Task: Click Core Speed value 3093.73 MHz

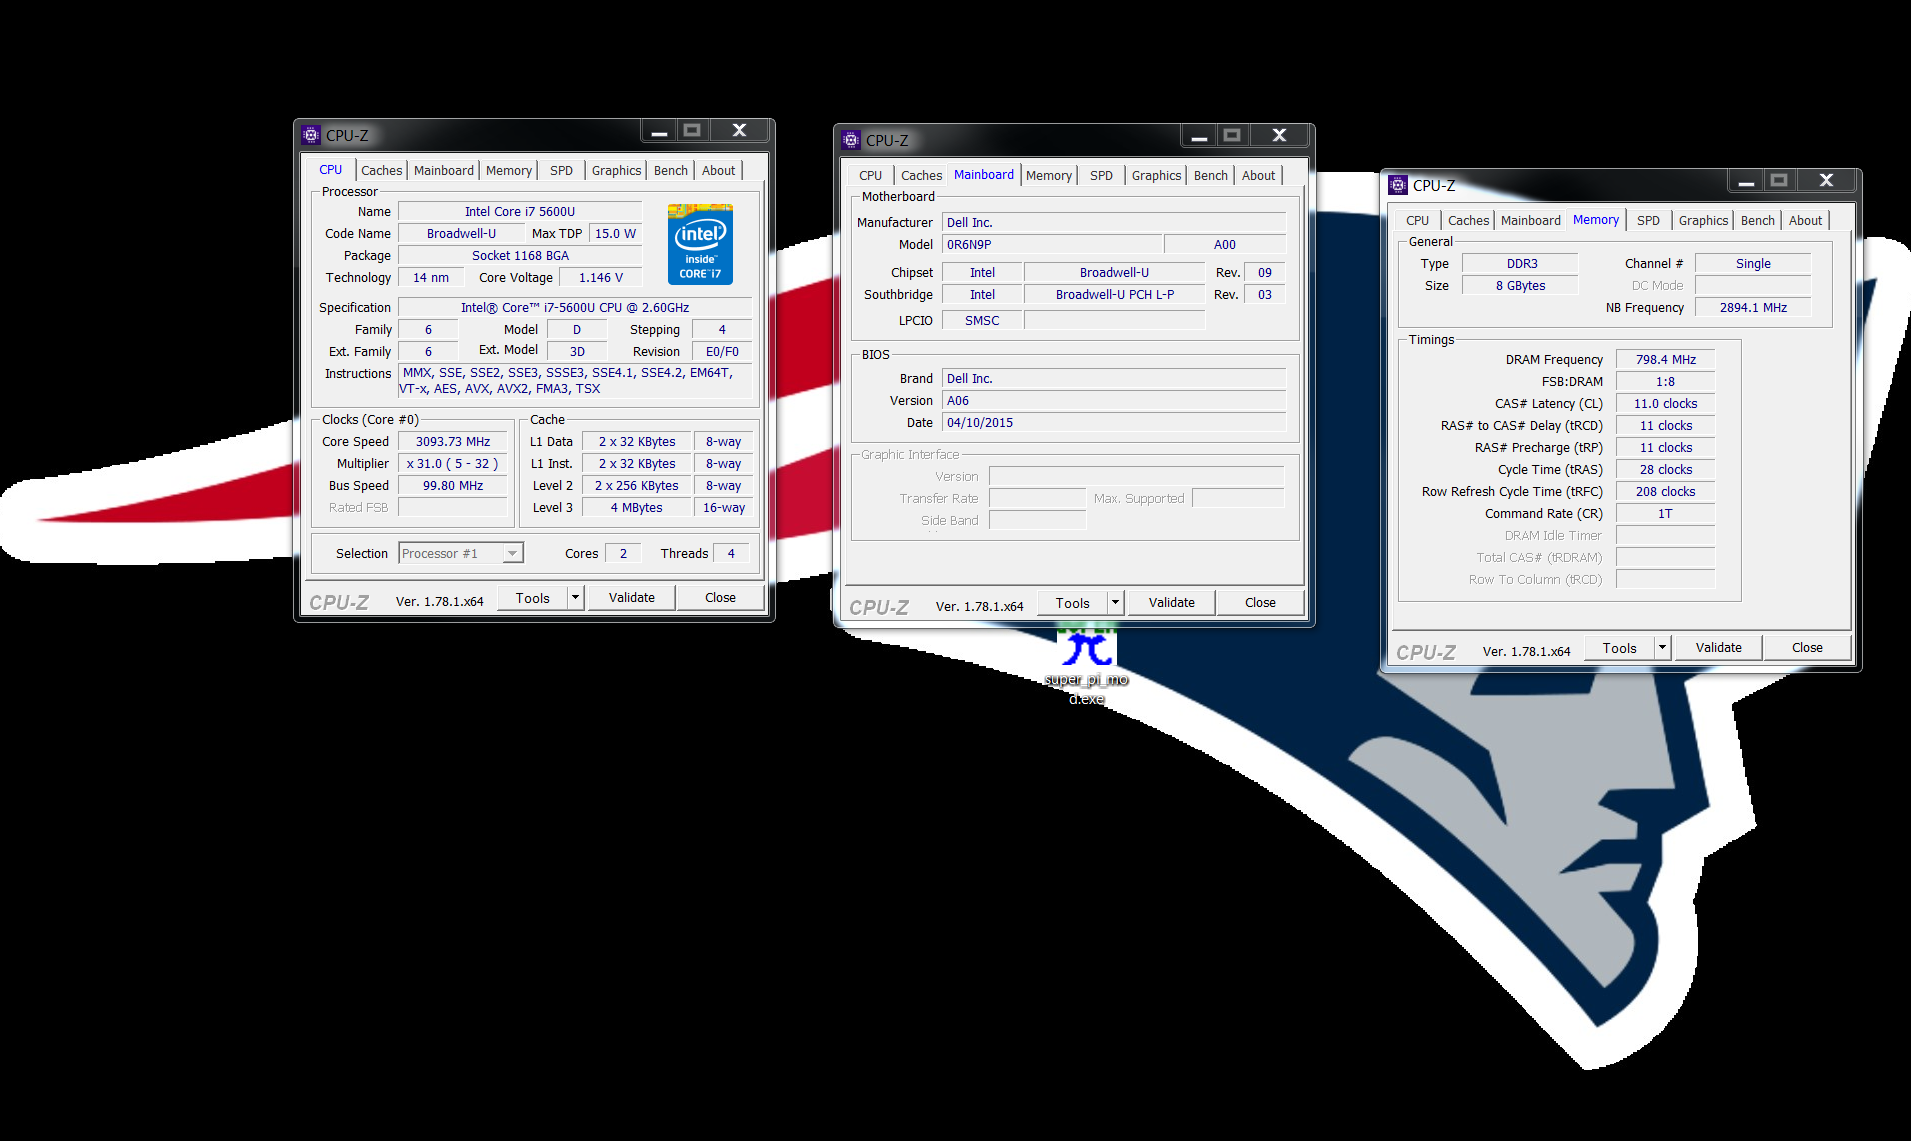Action: pos(453,442)
